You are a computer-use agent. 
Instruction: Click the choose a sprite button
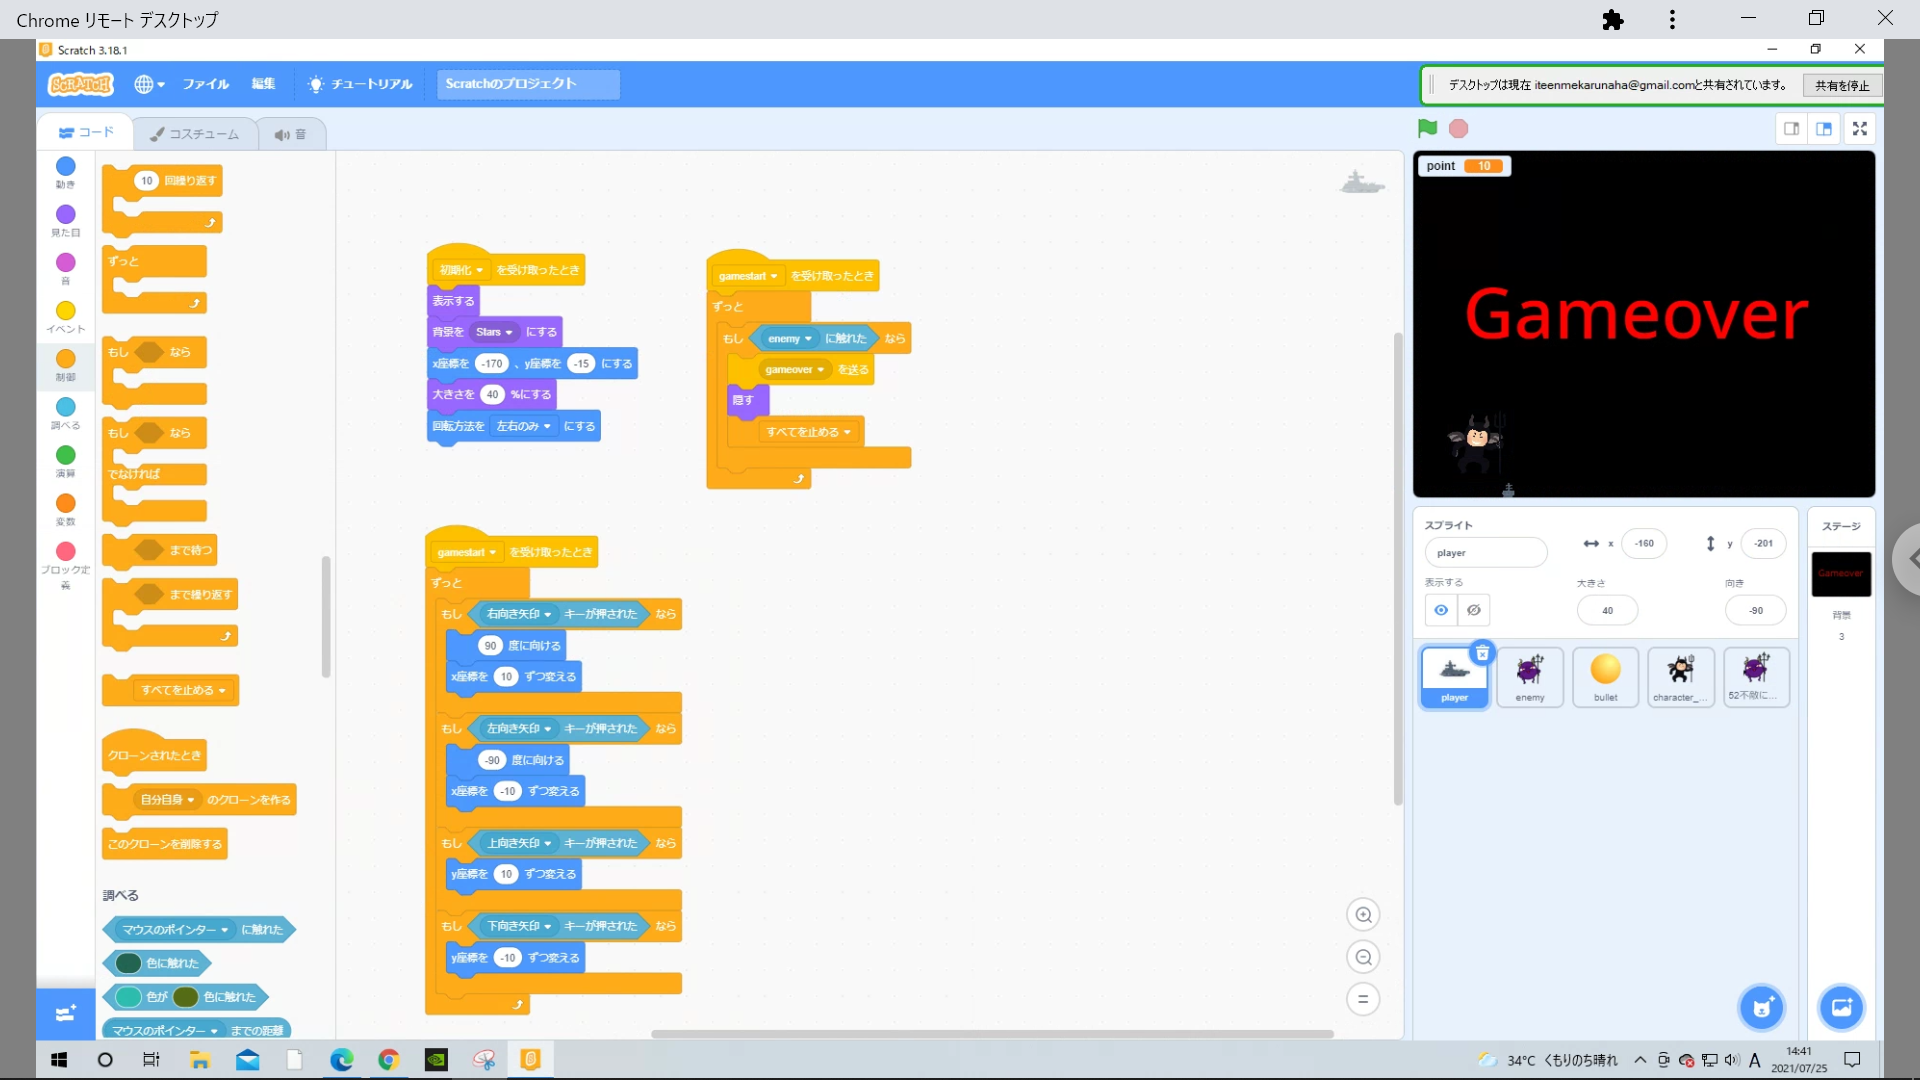(1761, 1007)
